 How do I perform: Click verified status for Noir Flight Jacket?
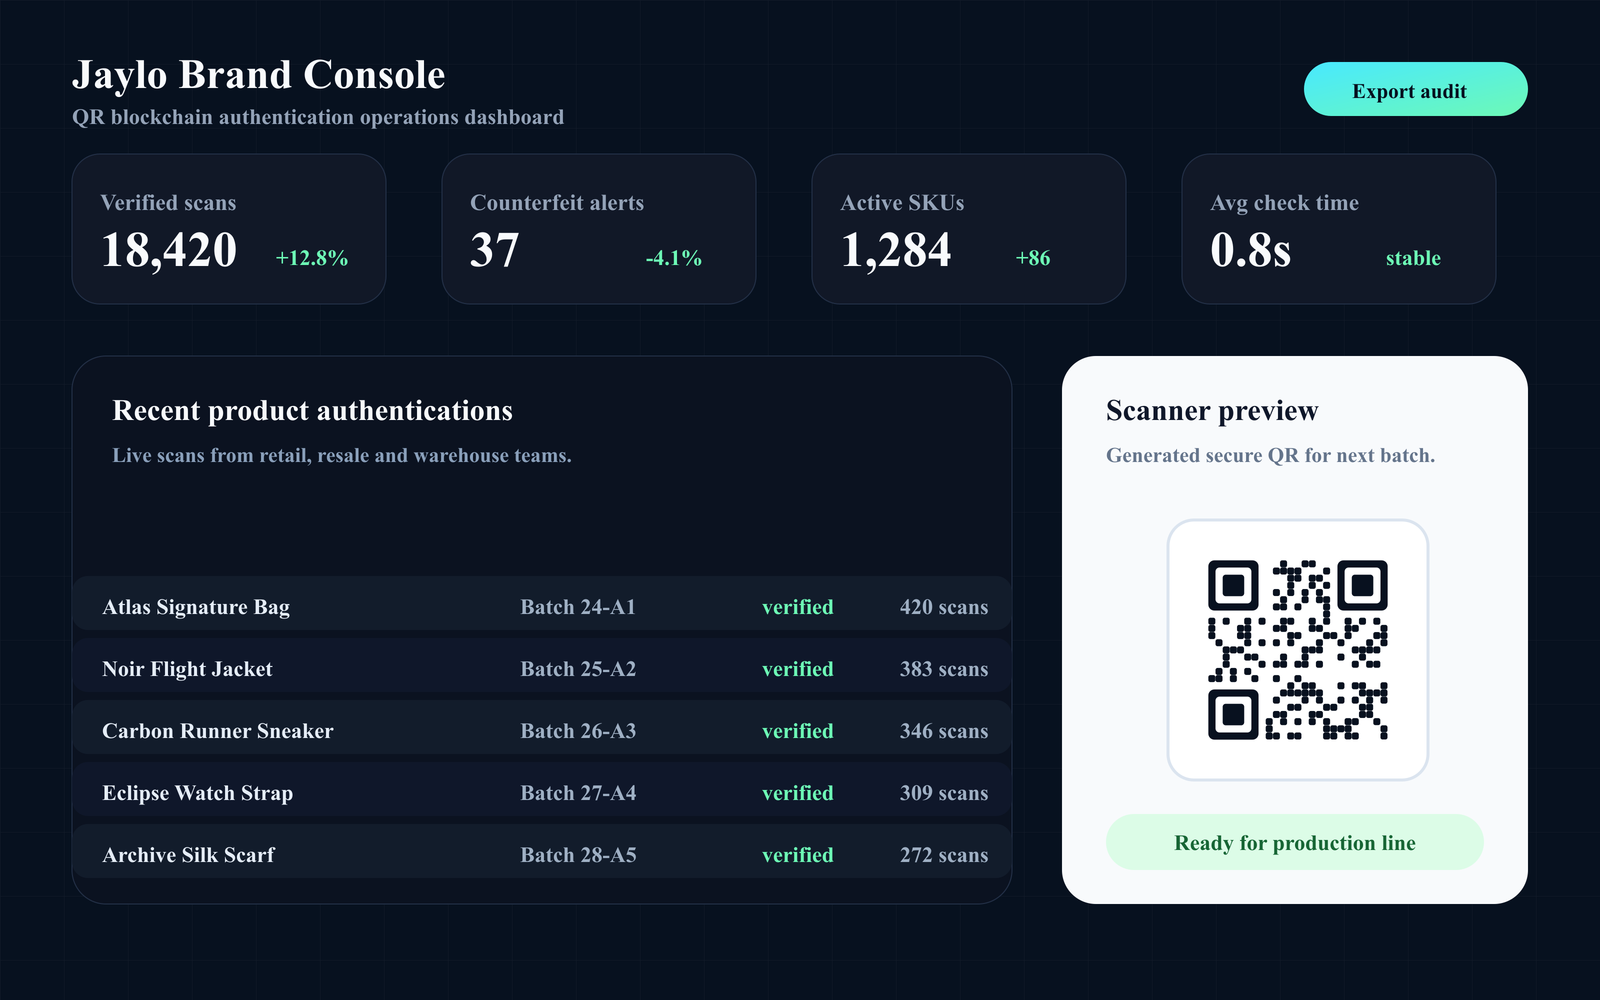pos(798,669)
